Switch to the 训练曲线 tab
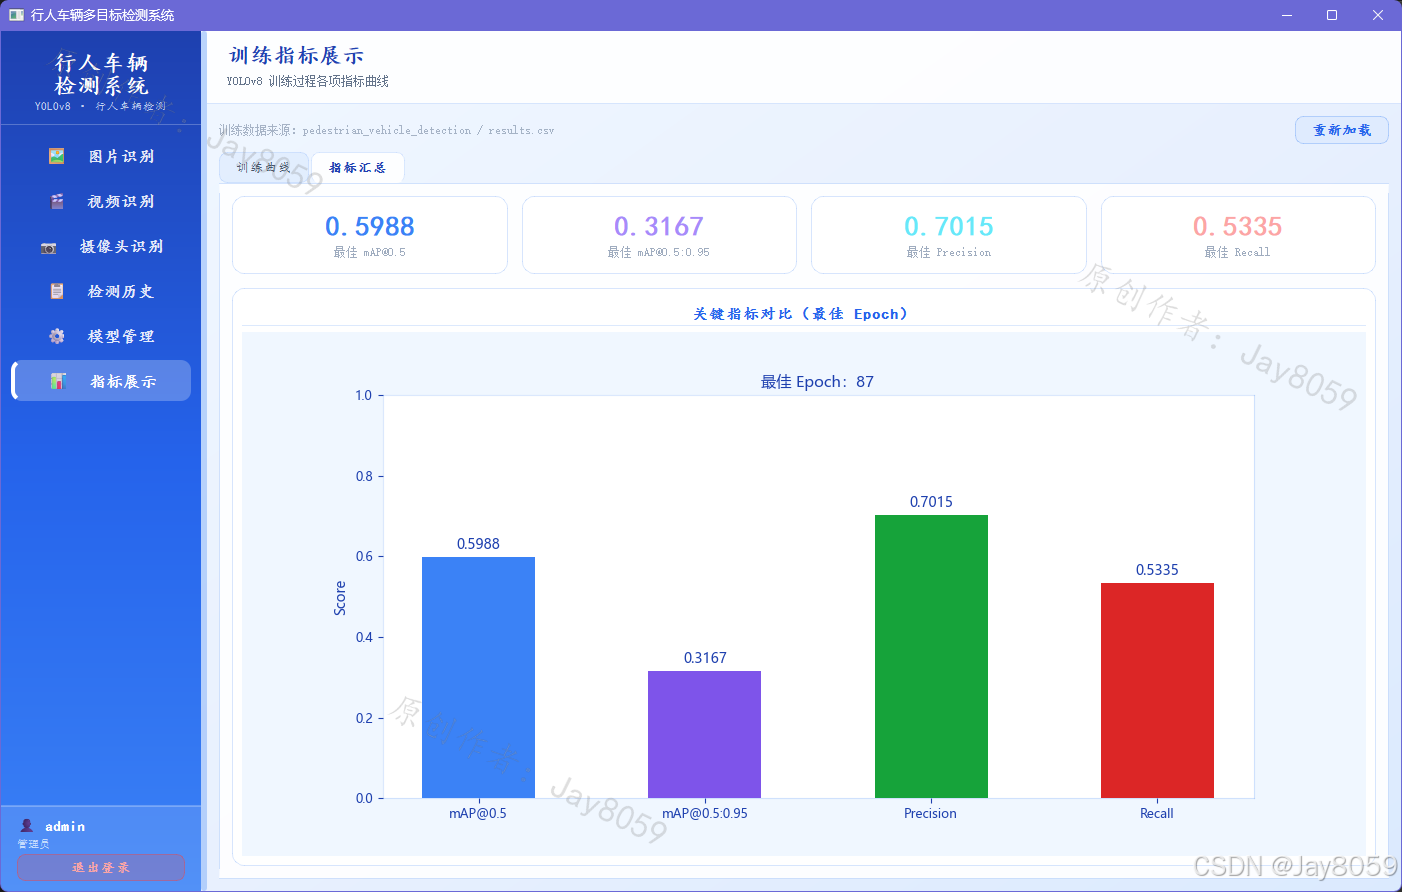 coord(264,168)
